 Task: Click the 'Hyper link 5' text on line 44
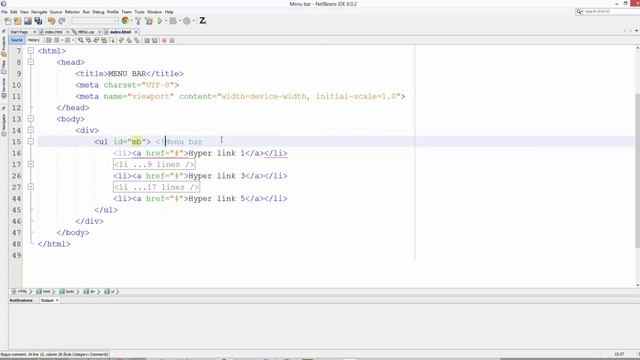click(x=217, y=198)
